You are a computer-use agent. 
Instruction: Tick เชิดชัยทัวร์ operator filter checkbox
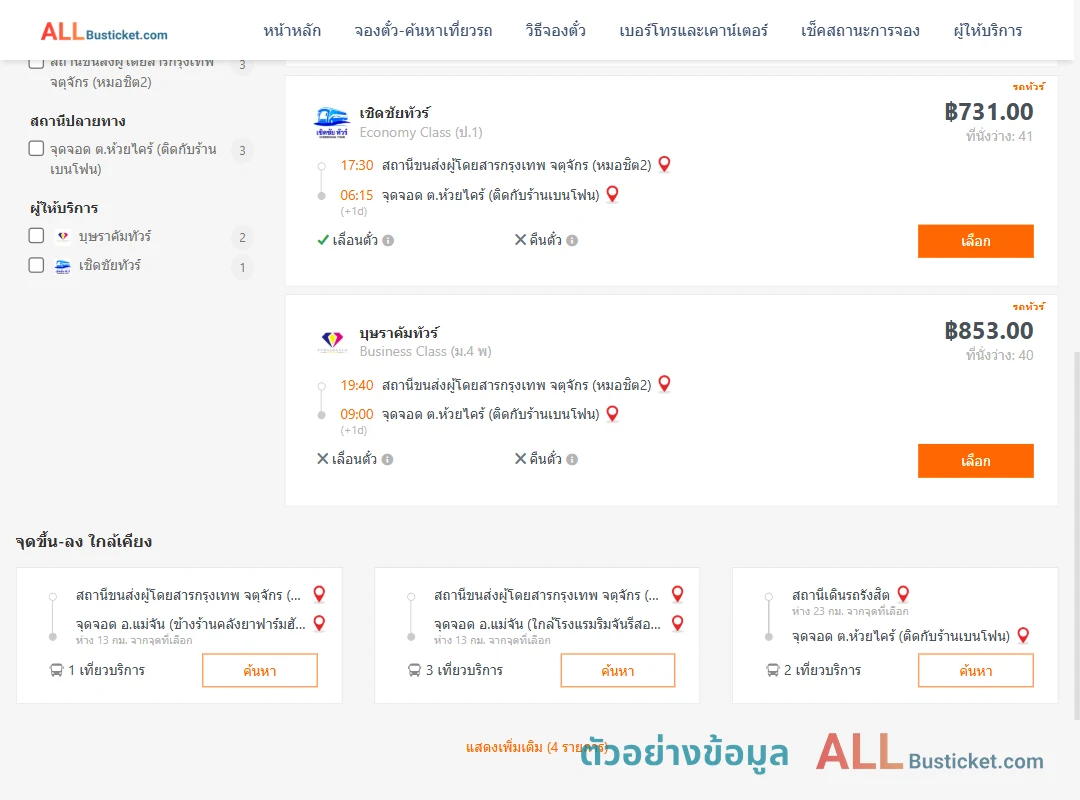[x=37, y=265]
